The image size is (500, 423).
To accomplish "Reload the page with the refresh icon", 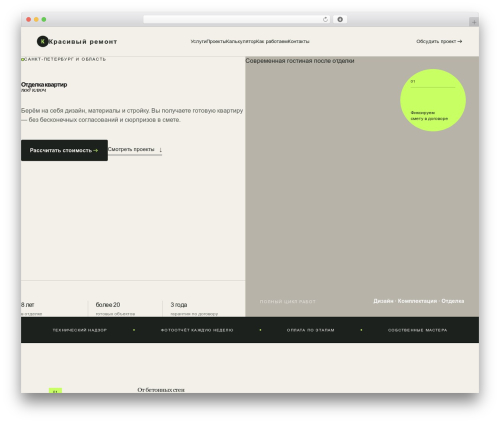I will [325, 19].
